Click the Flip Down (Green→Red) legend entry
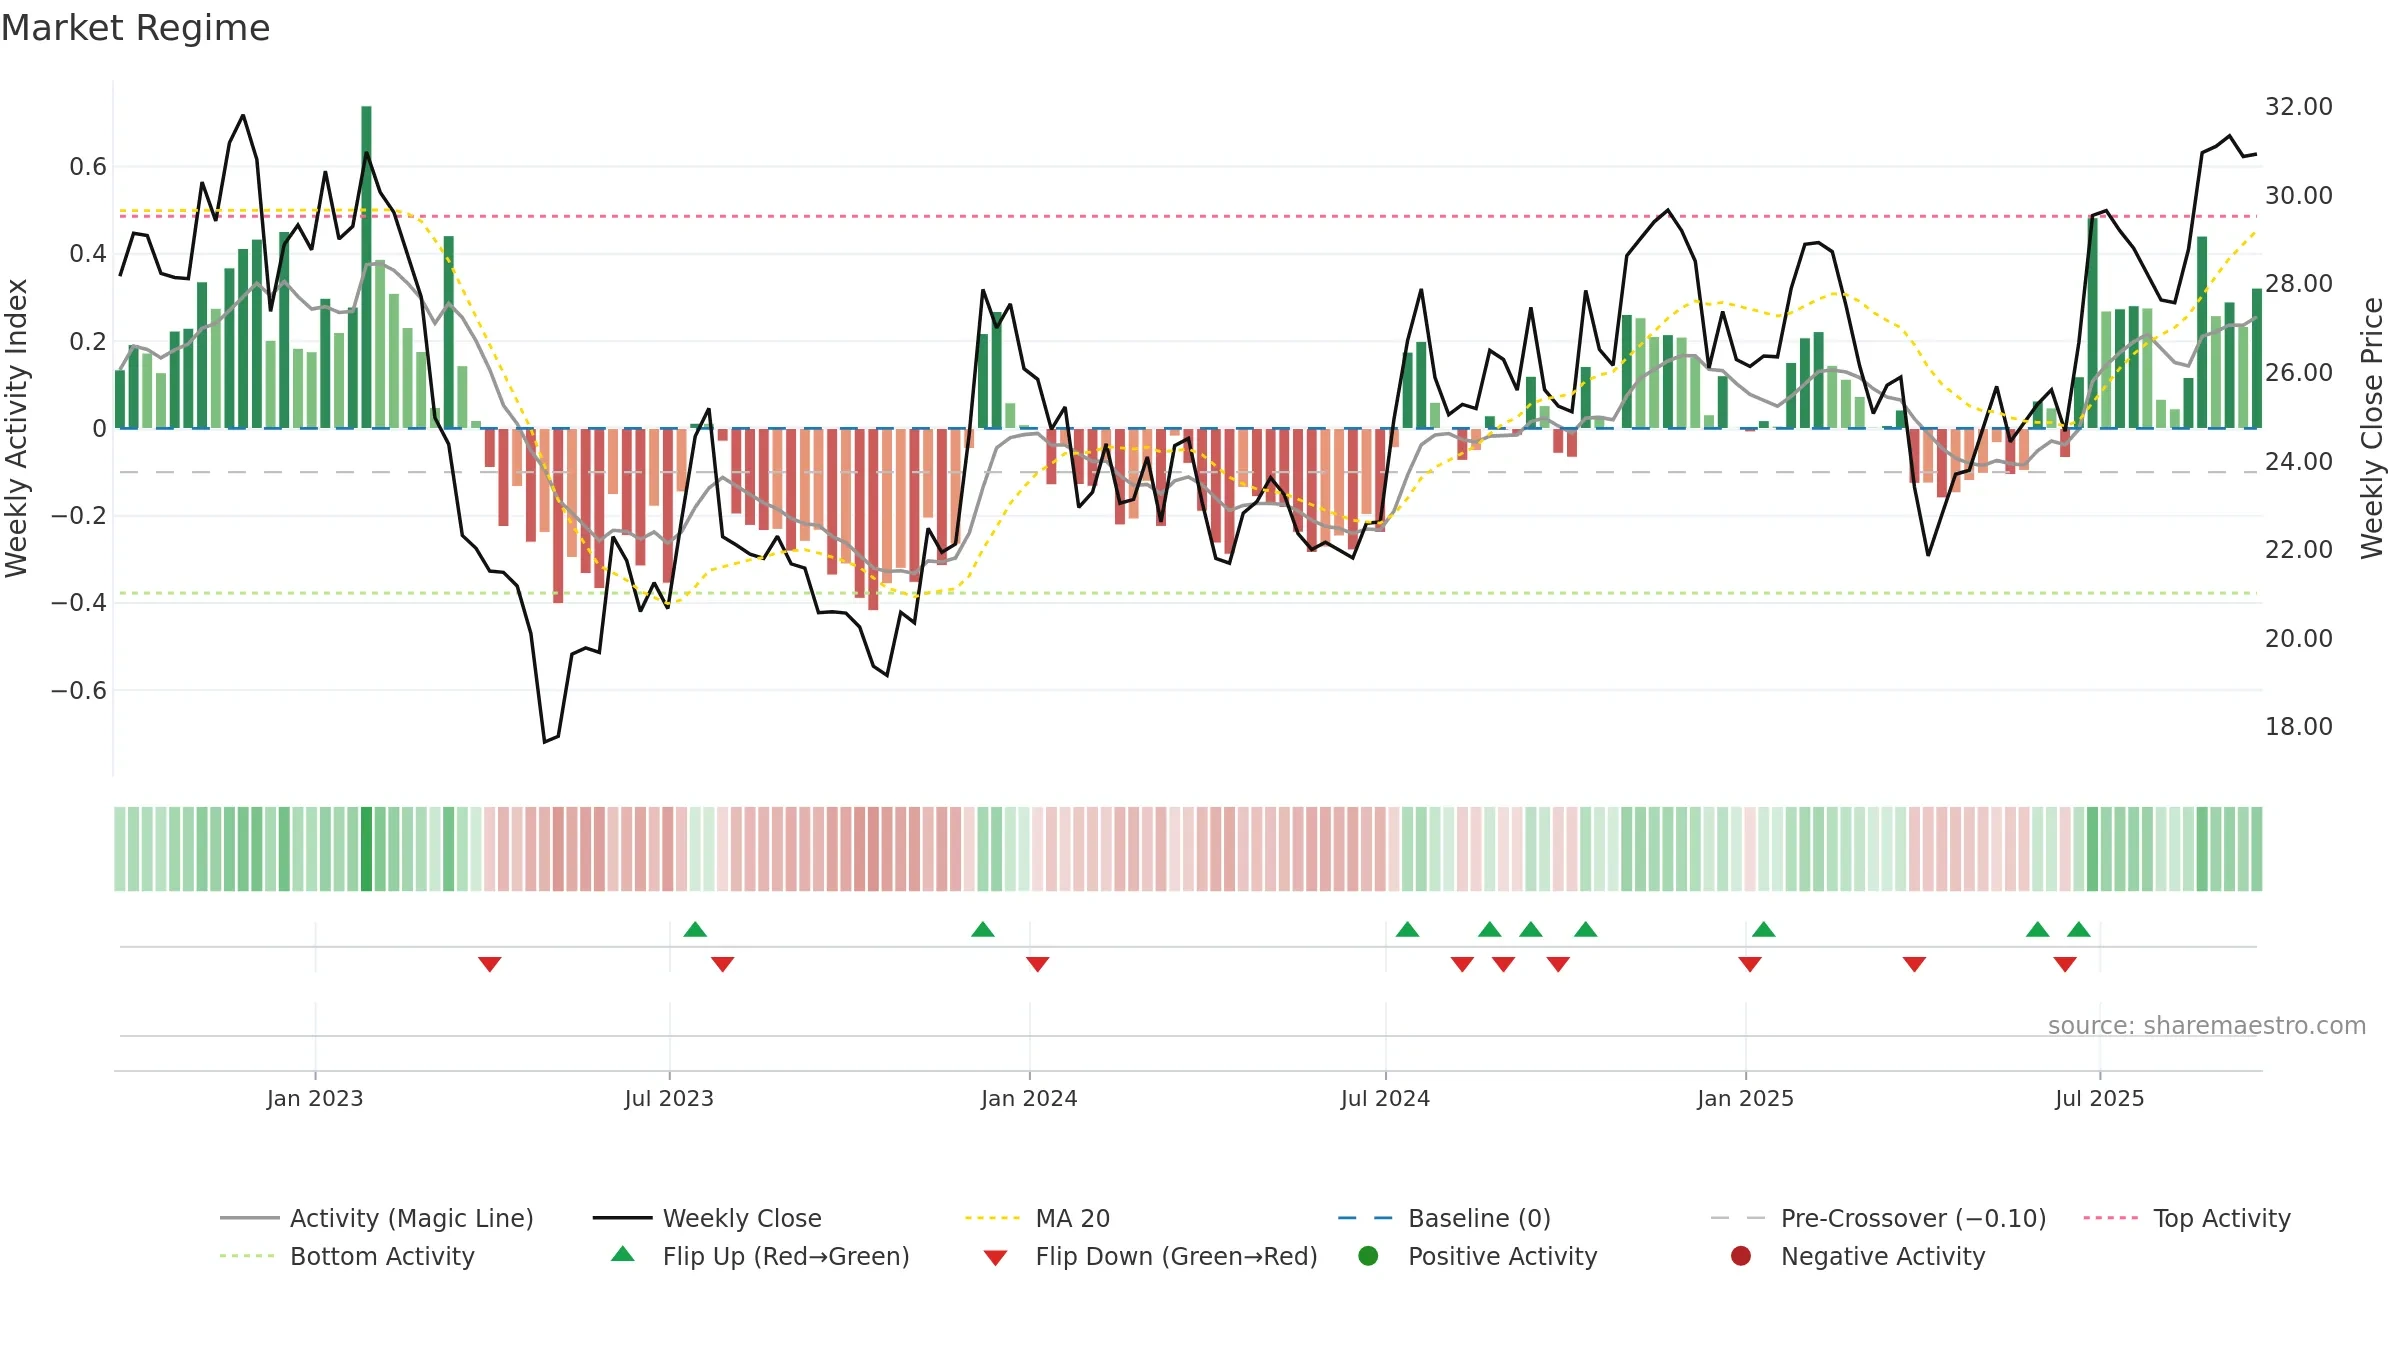 tap(1150, 1256)
